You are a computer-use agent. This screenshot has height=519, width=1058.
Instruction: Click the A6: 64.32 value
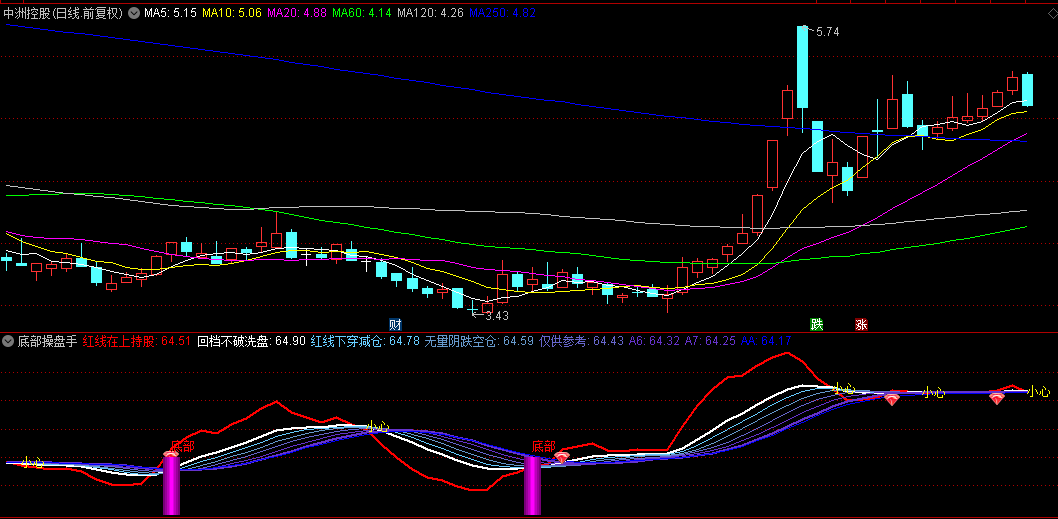pos(654,341)
